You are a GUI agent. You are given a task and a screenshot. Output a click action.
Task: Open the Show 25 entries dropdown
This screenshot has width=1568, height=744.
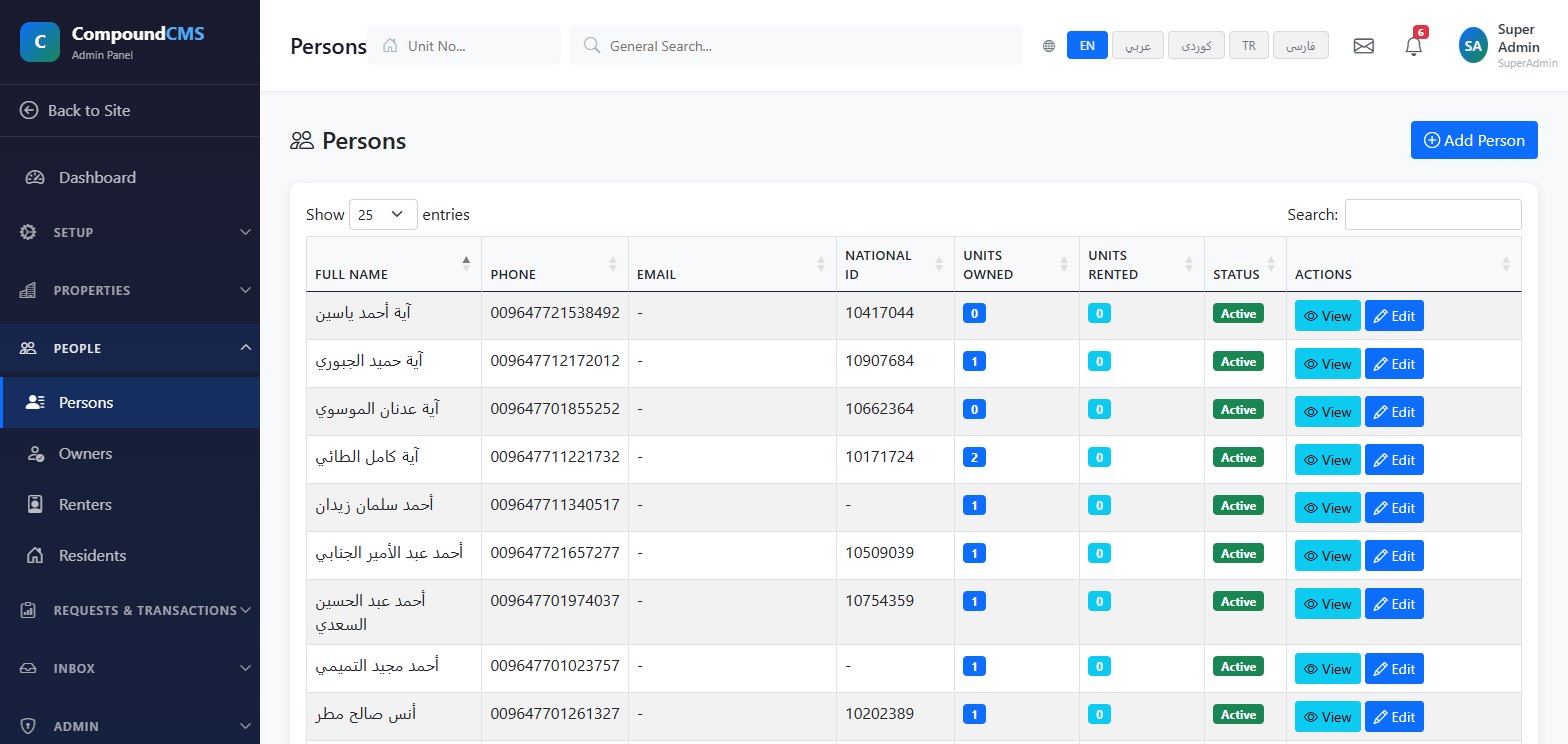[x=383, y=214]
